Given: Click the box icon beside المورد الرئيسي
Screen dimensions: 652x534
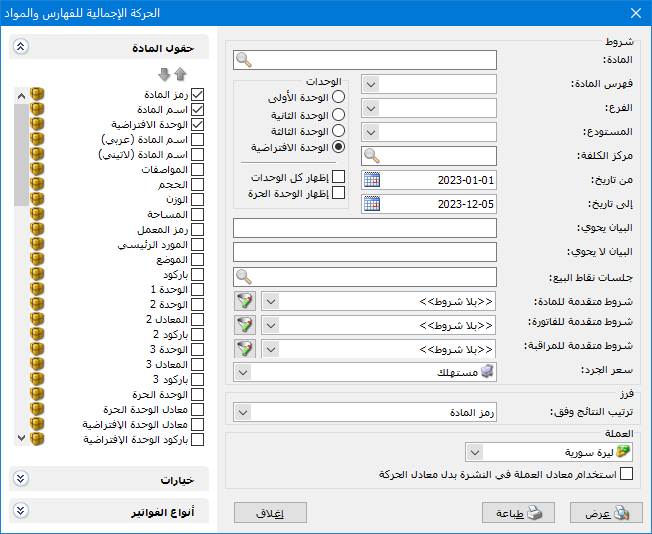Looking at the screenshot, I should 37,244.
